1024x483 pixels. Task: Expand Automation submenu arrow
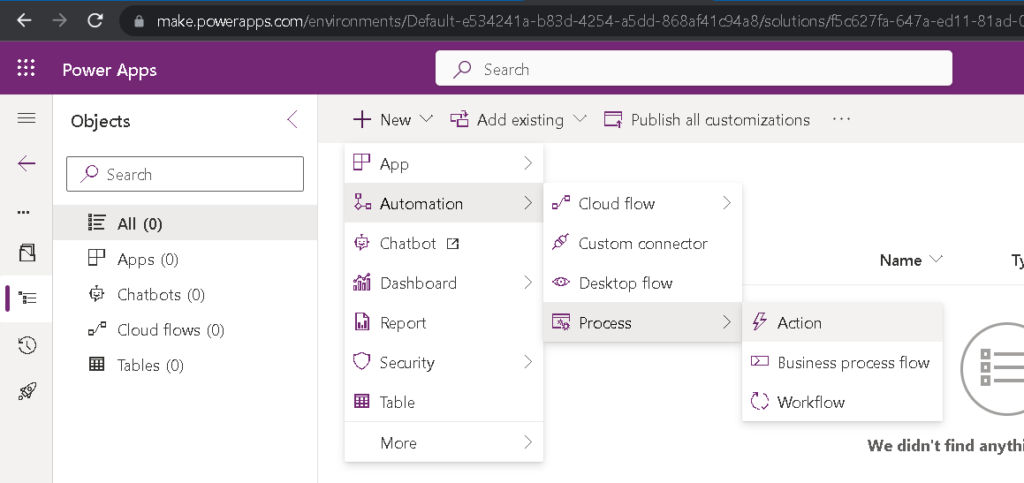(x=528, y=203)
